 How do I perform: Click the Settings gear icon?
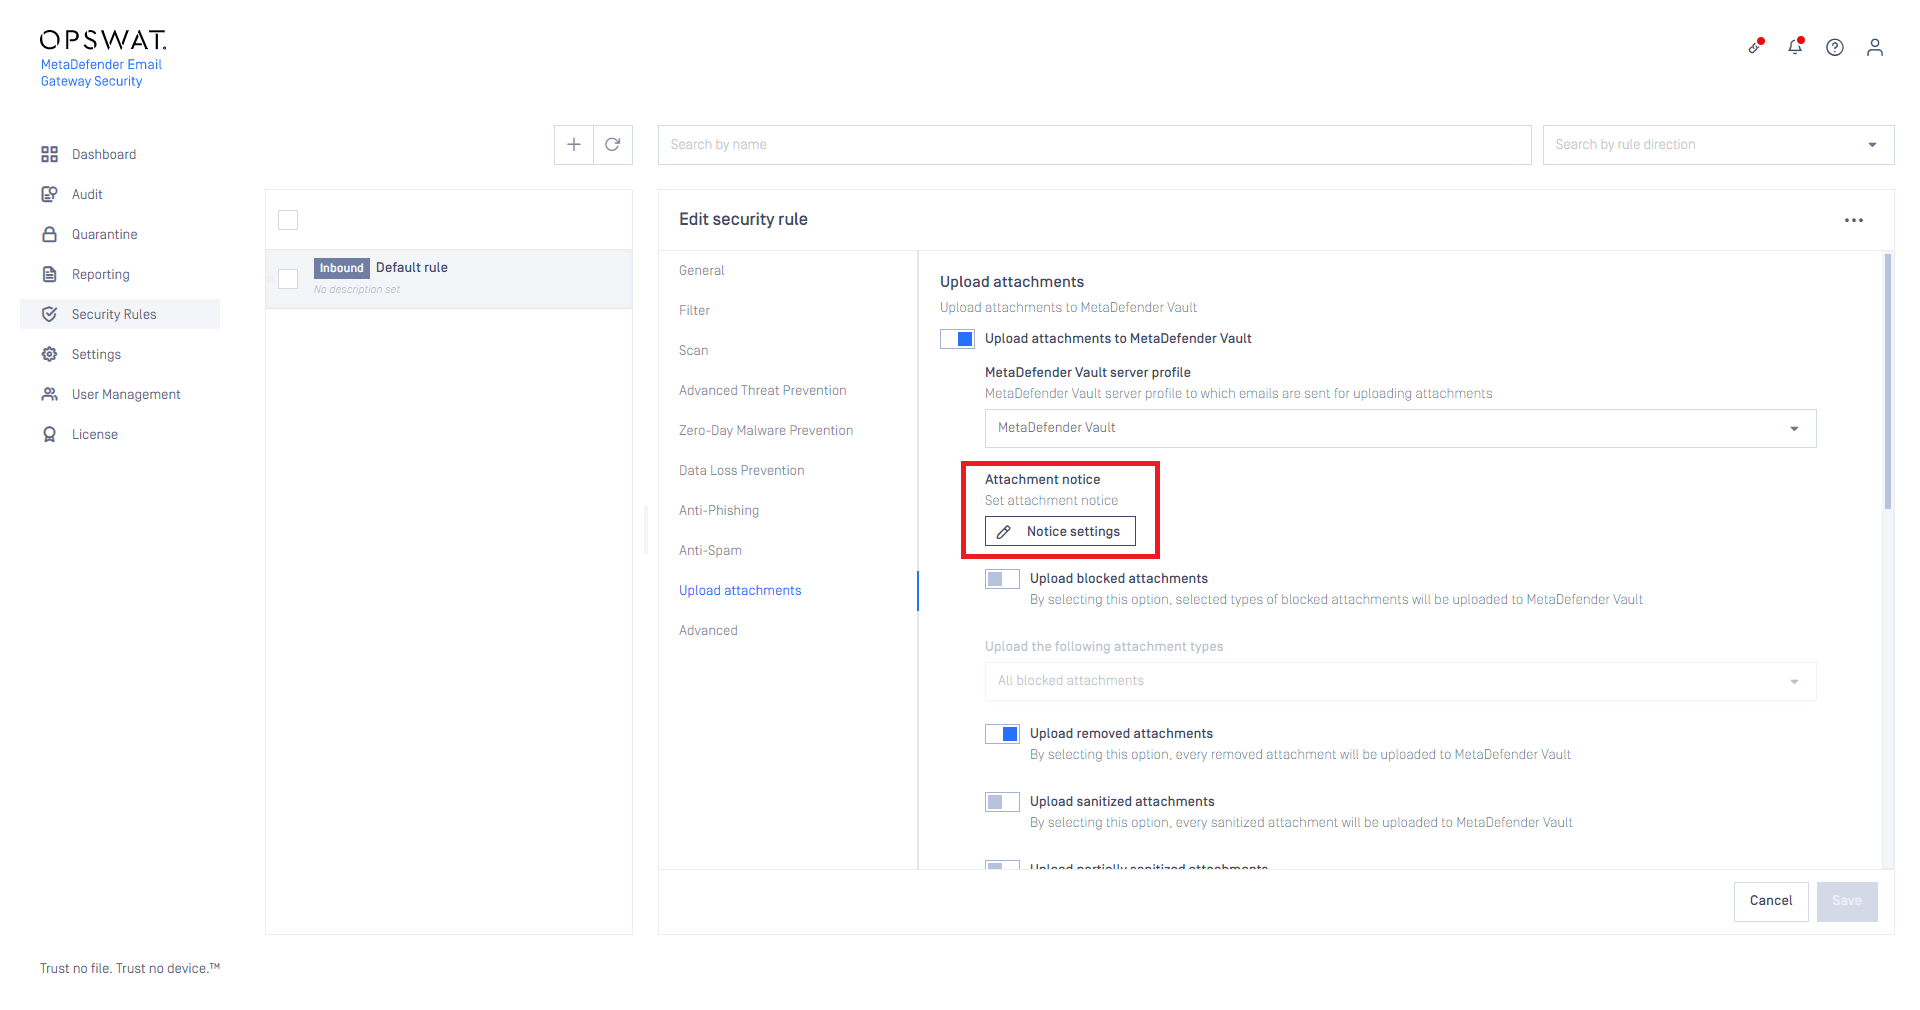[49, 354]
